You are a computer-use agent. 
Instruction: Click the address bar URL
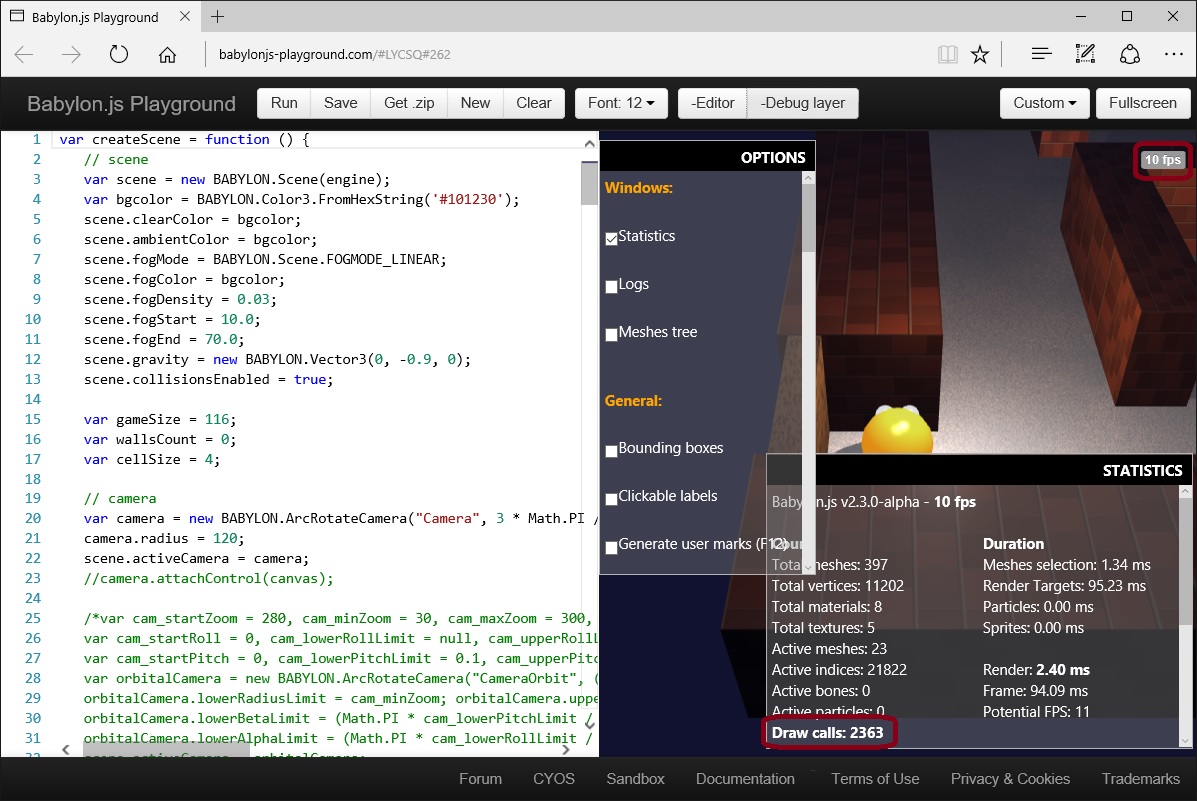coord(334,54)
